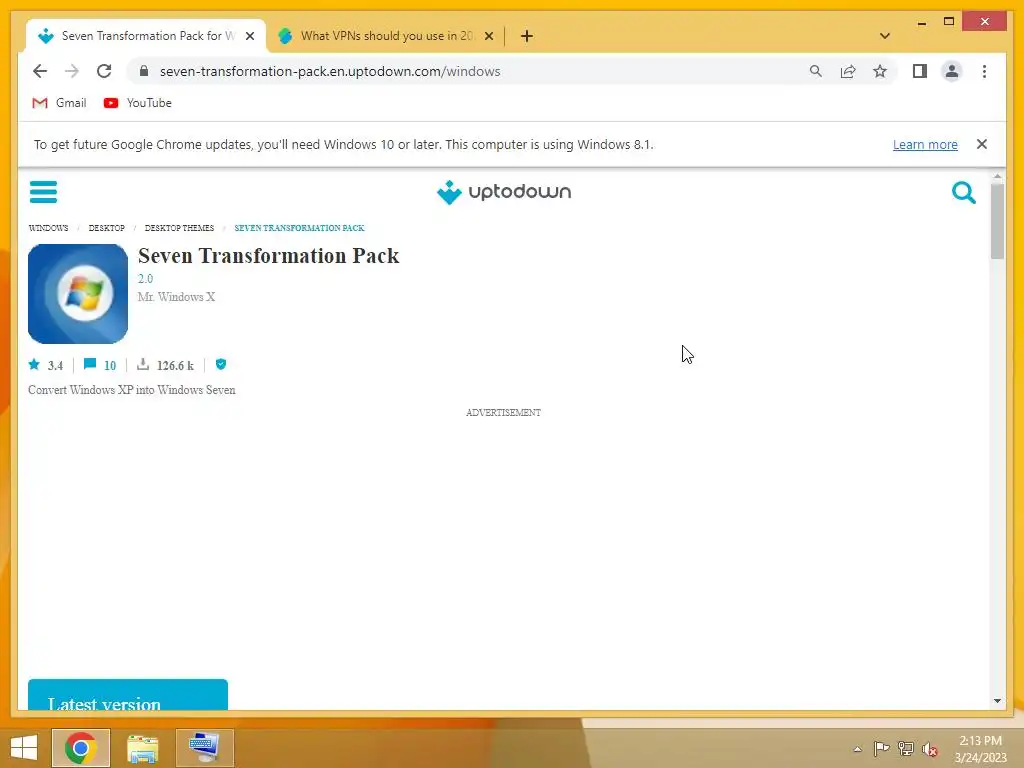The height and width of the screenshot is (768, 1024).
Task: Open a new browser tab
Action: pyautogui.click(x=527, y=36)
